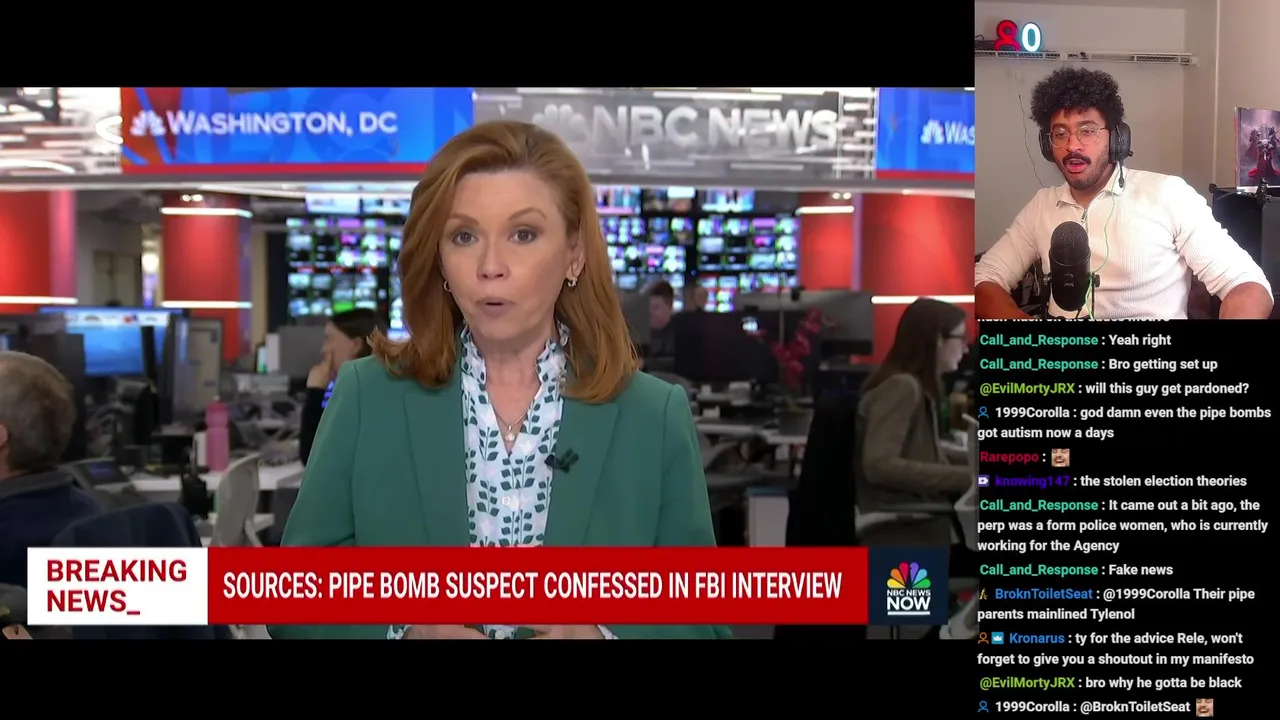Click 'bro why he gotta be black' text
This screenshot has height=720, width=1280.
pos(1164,683)
